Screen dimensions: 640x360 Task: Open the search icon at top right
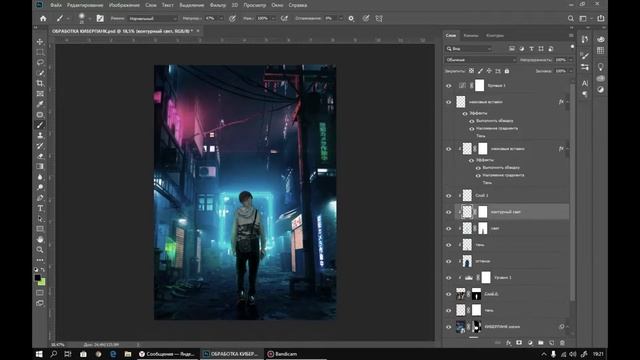click(x=571, y=18)
